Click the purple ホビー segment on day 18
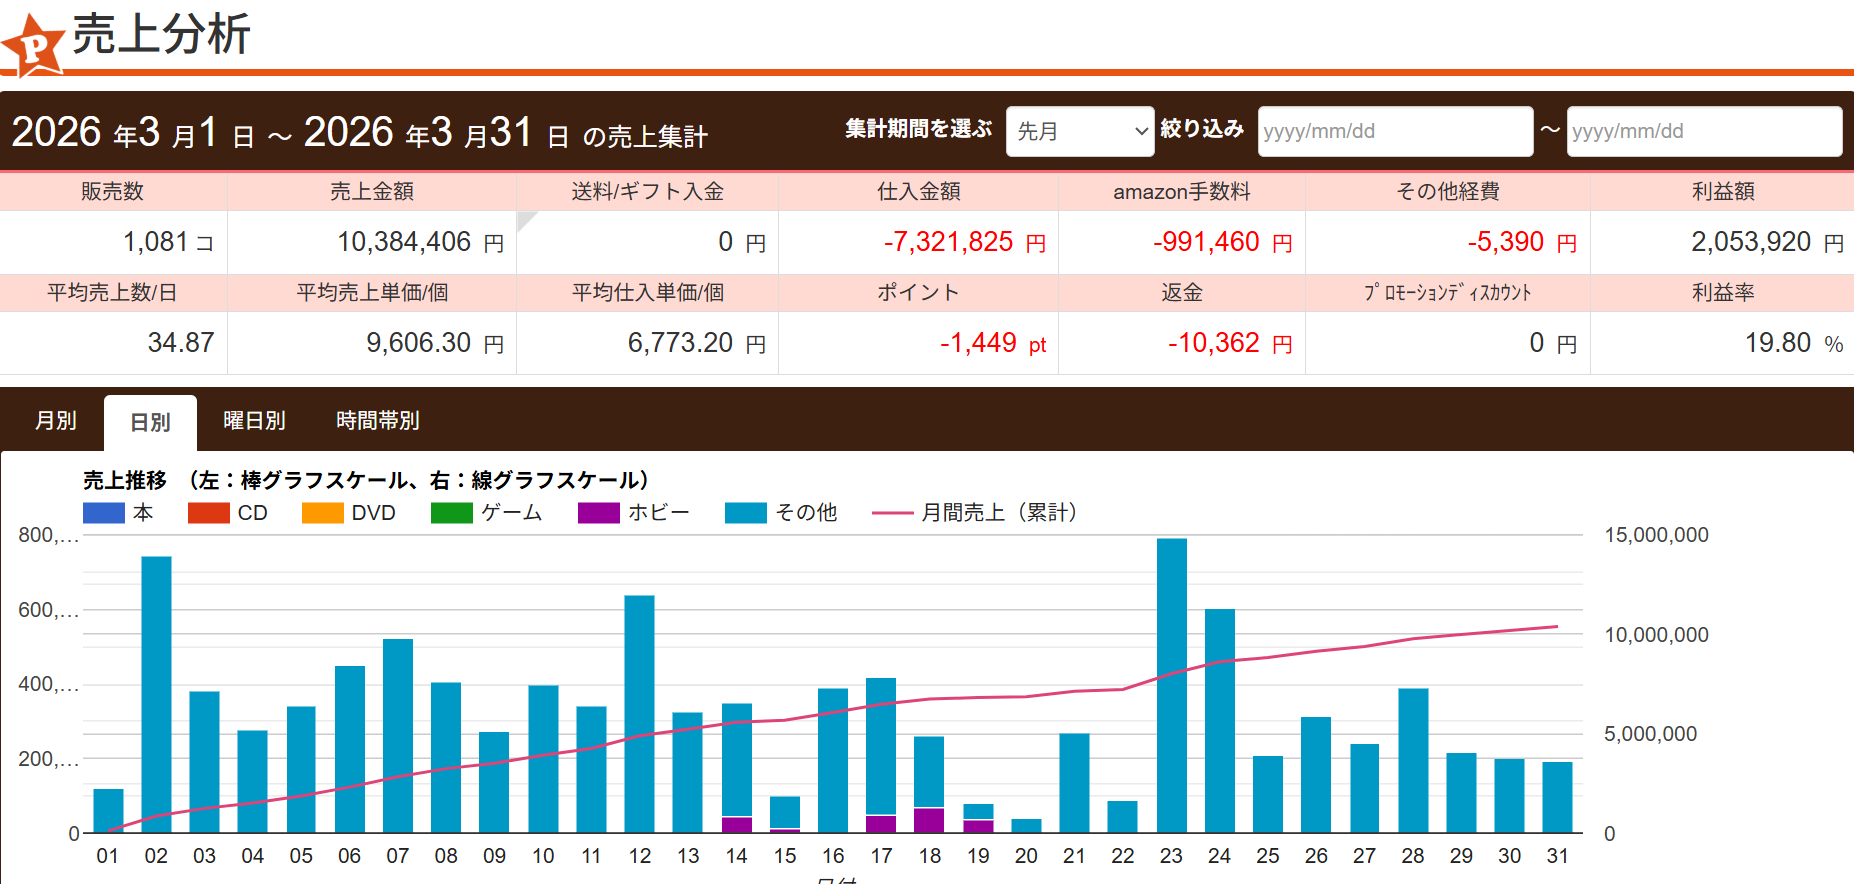 point(929,820)
